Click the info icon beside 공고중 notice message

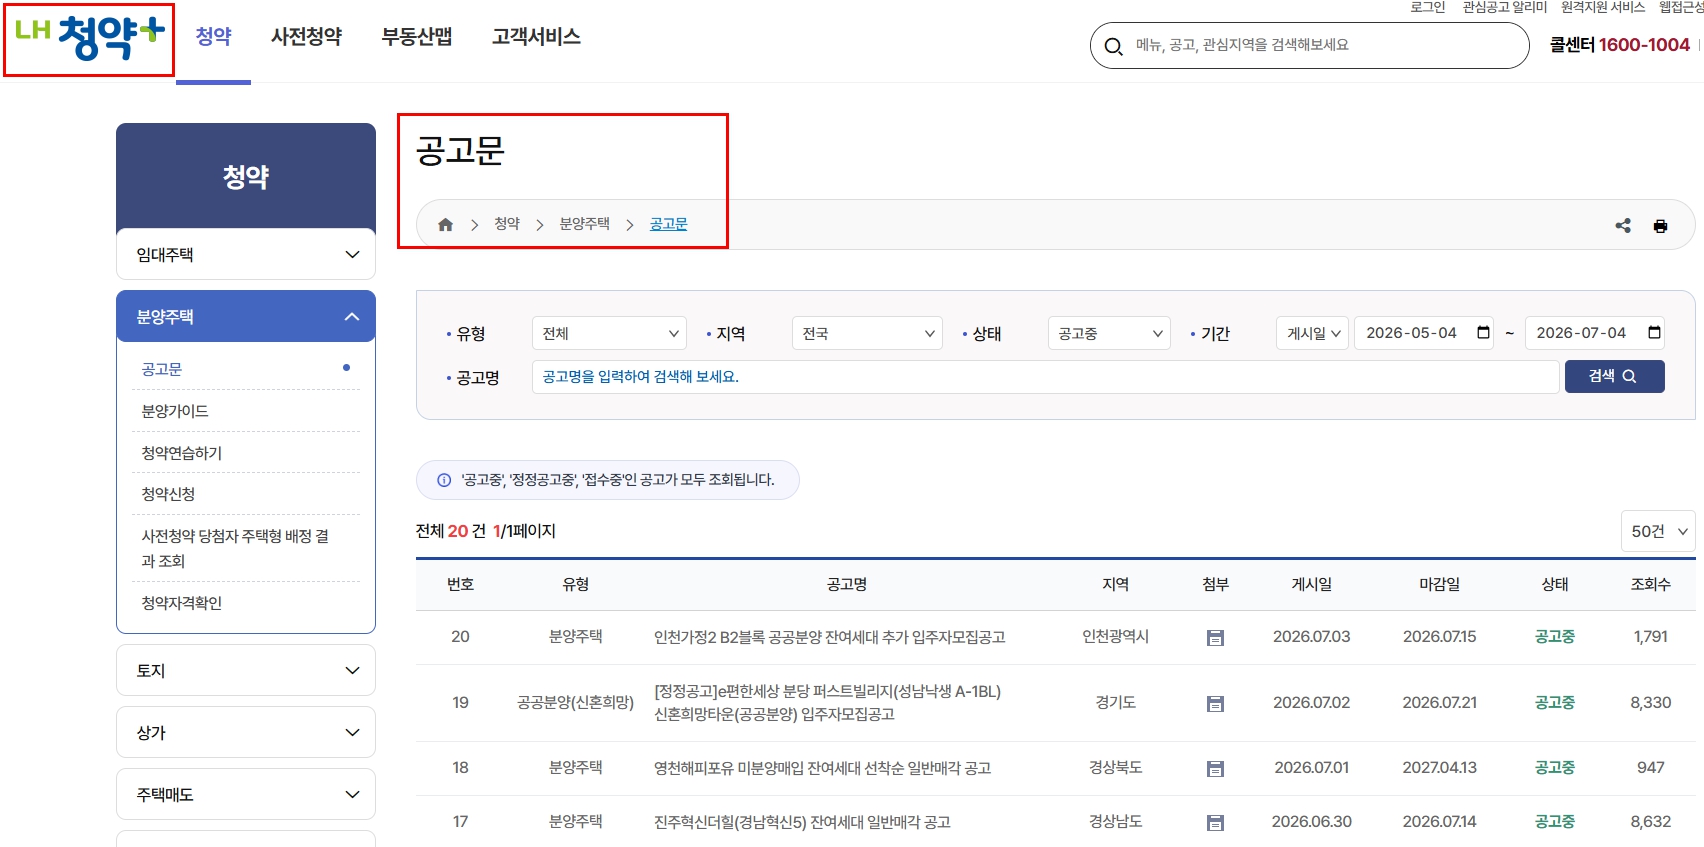[444, 480]
